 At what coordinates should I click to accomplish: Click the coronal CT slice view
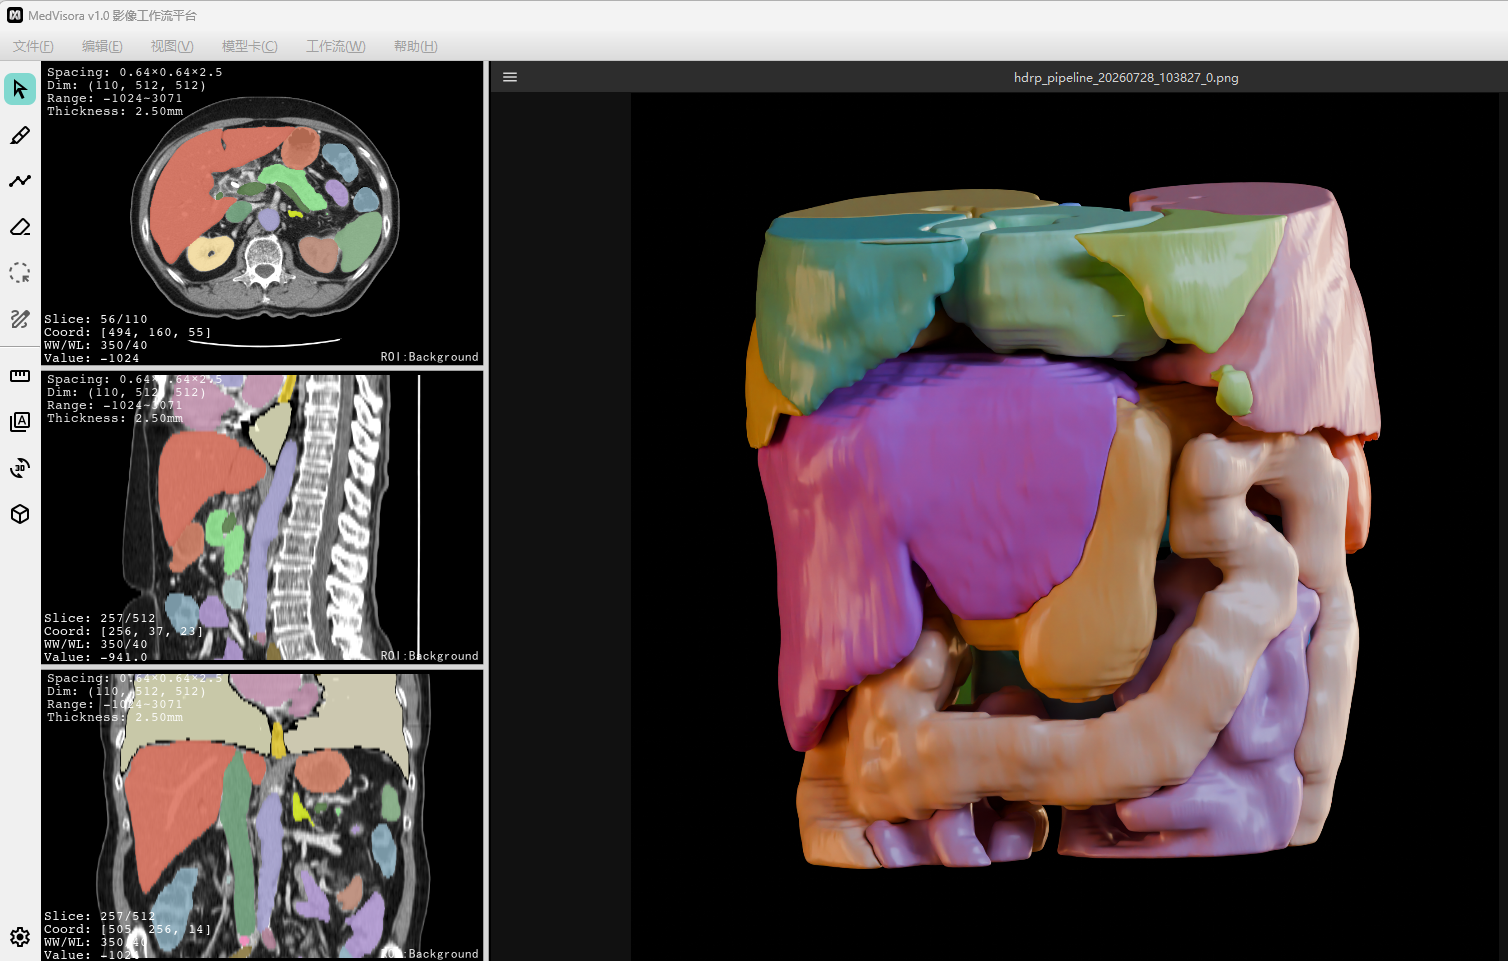[262, 815]
